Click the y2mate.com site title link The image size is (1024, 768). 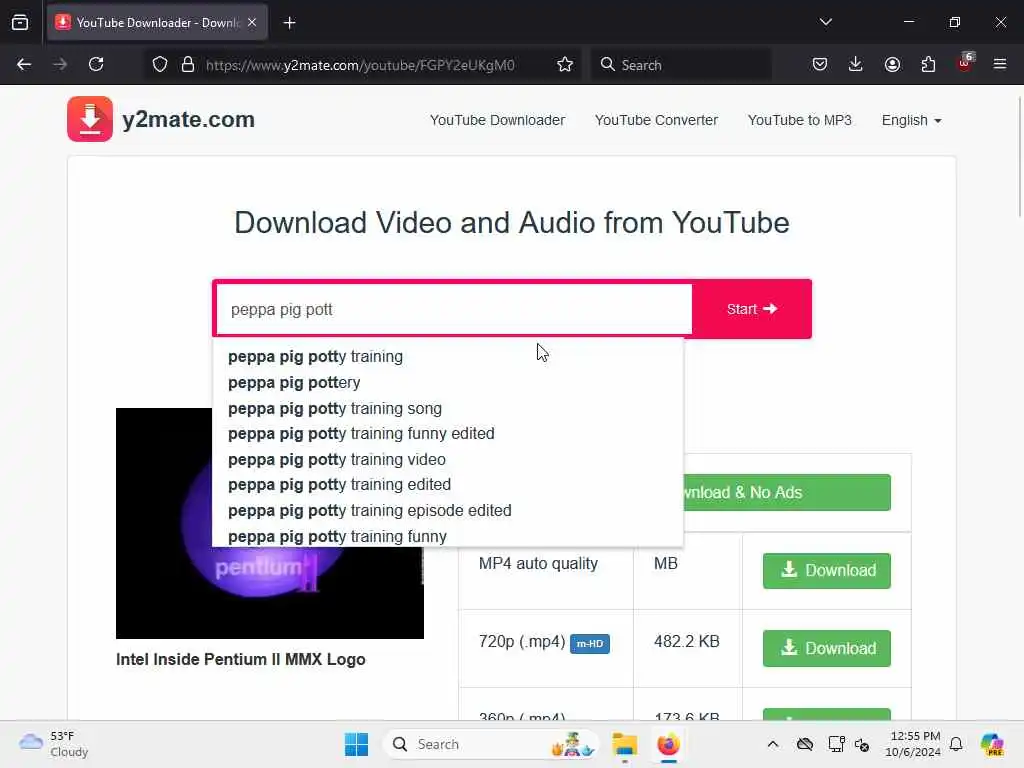(x=188, y=120)
